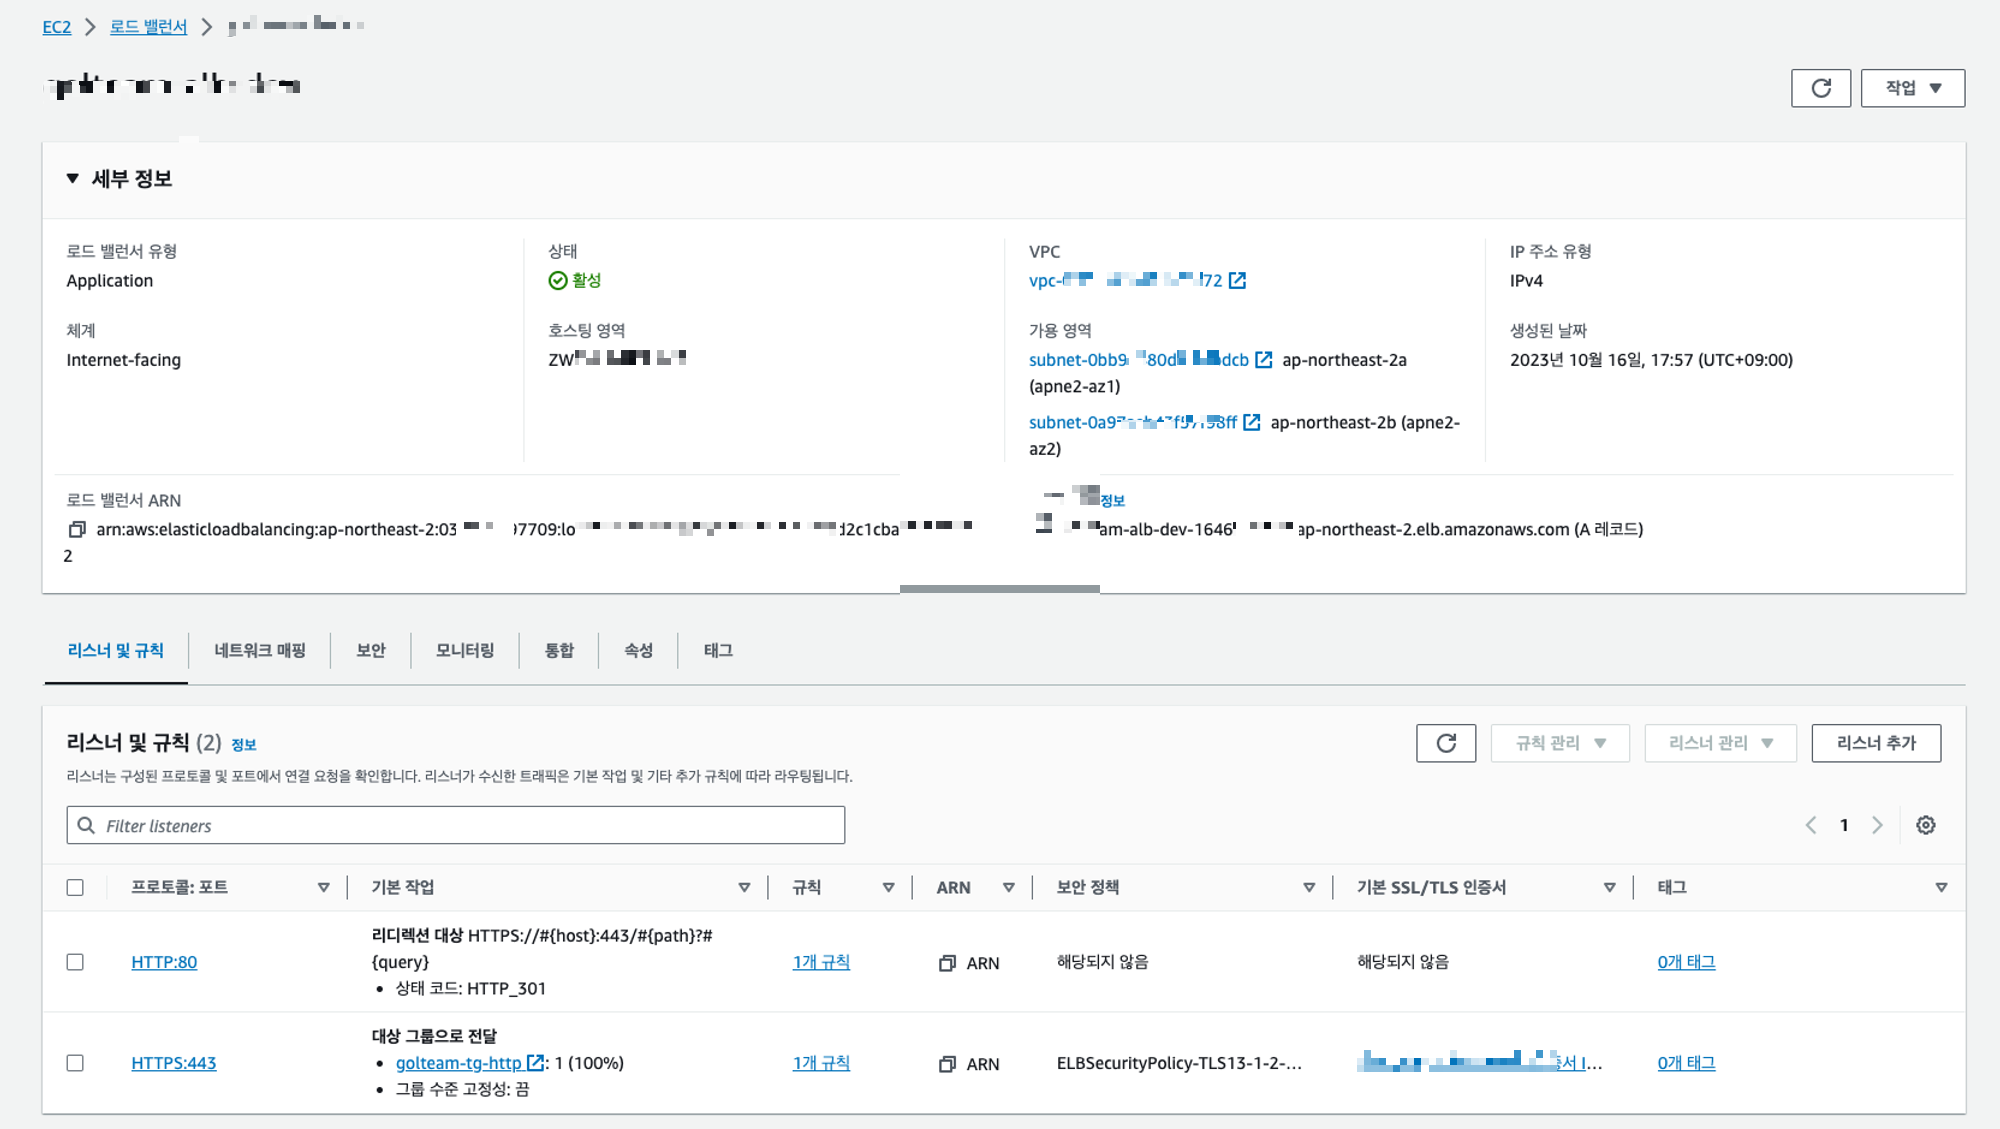The width and height of the screenshot is (2000, 1129).
Task: Open VPC external link icon
Action: point(1237,280)
